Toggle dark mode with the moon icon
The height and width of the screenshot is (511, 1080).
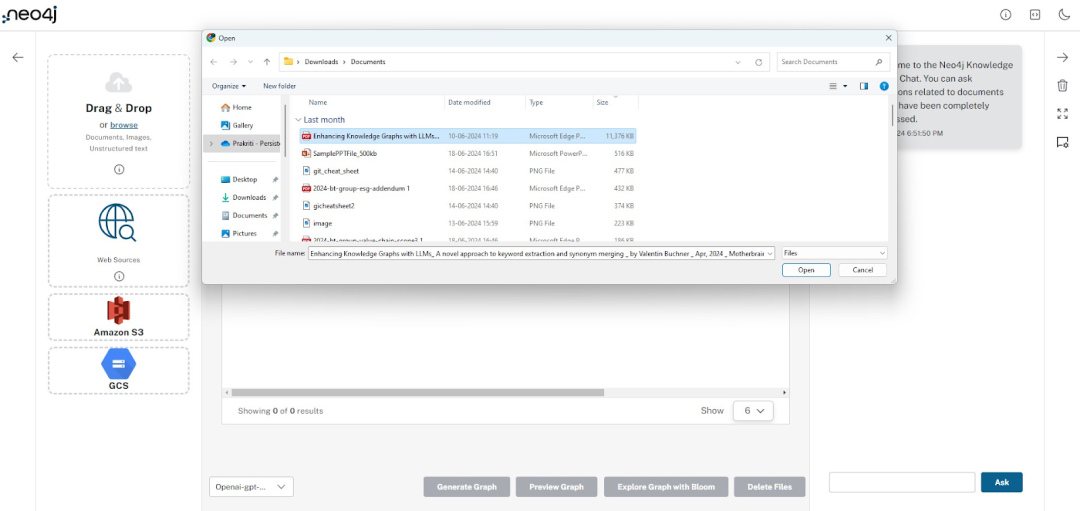1063,15
